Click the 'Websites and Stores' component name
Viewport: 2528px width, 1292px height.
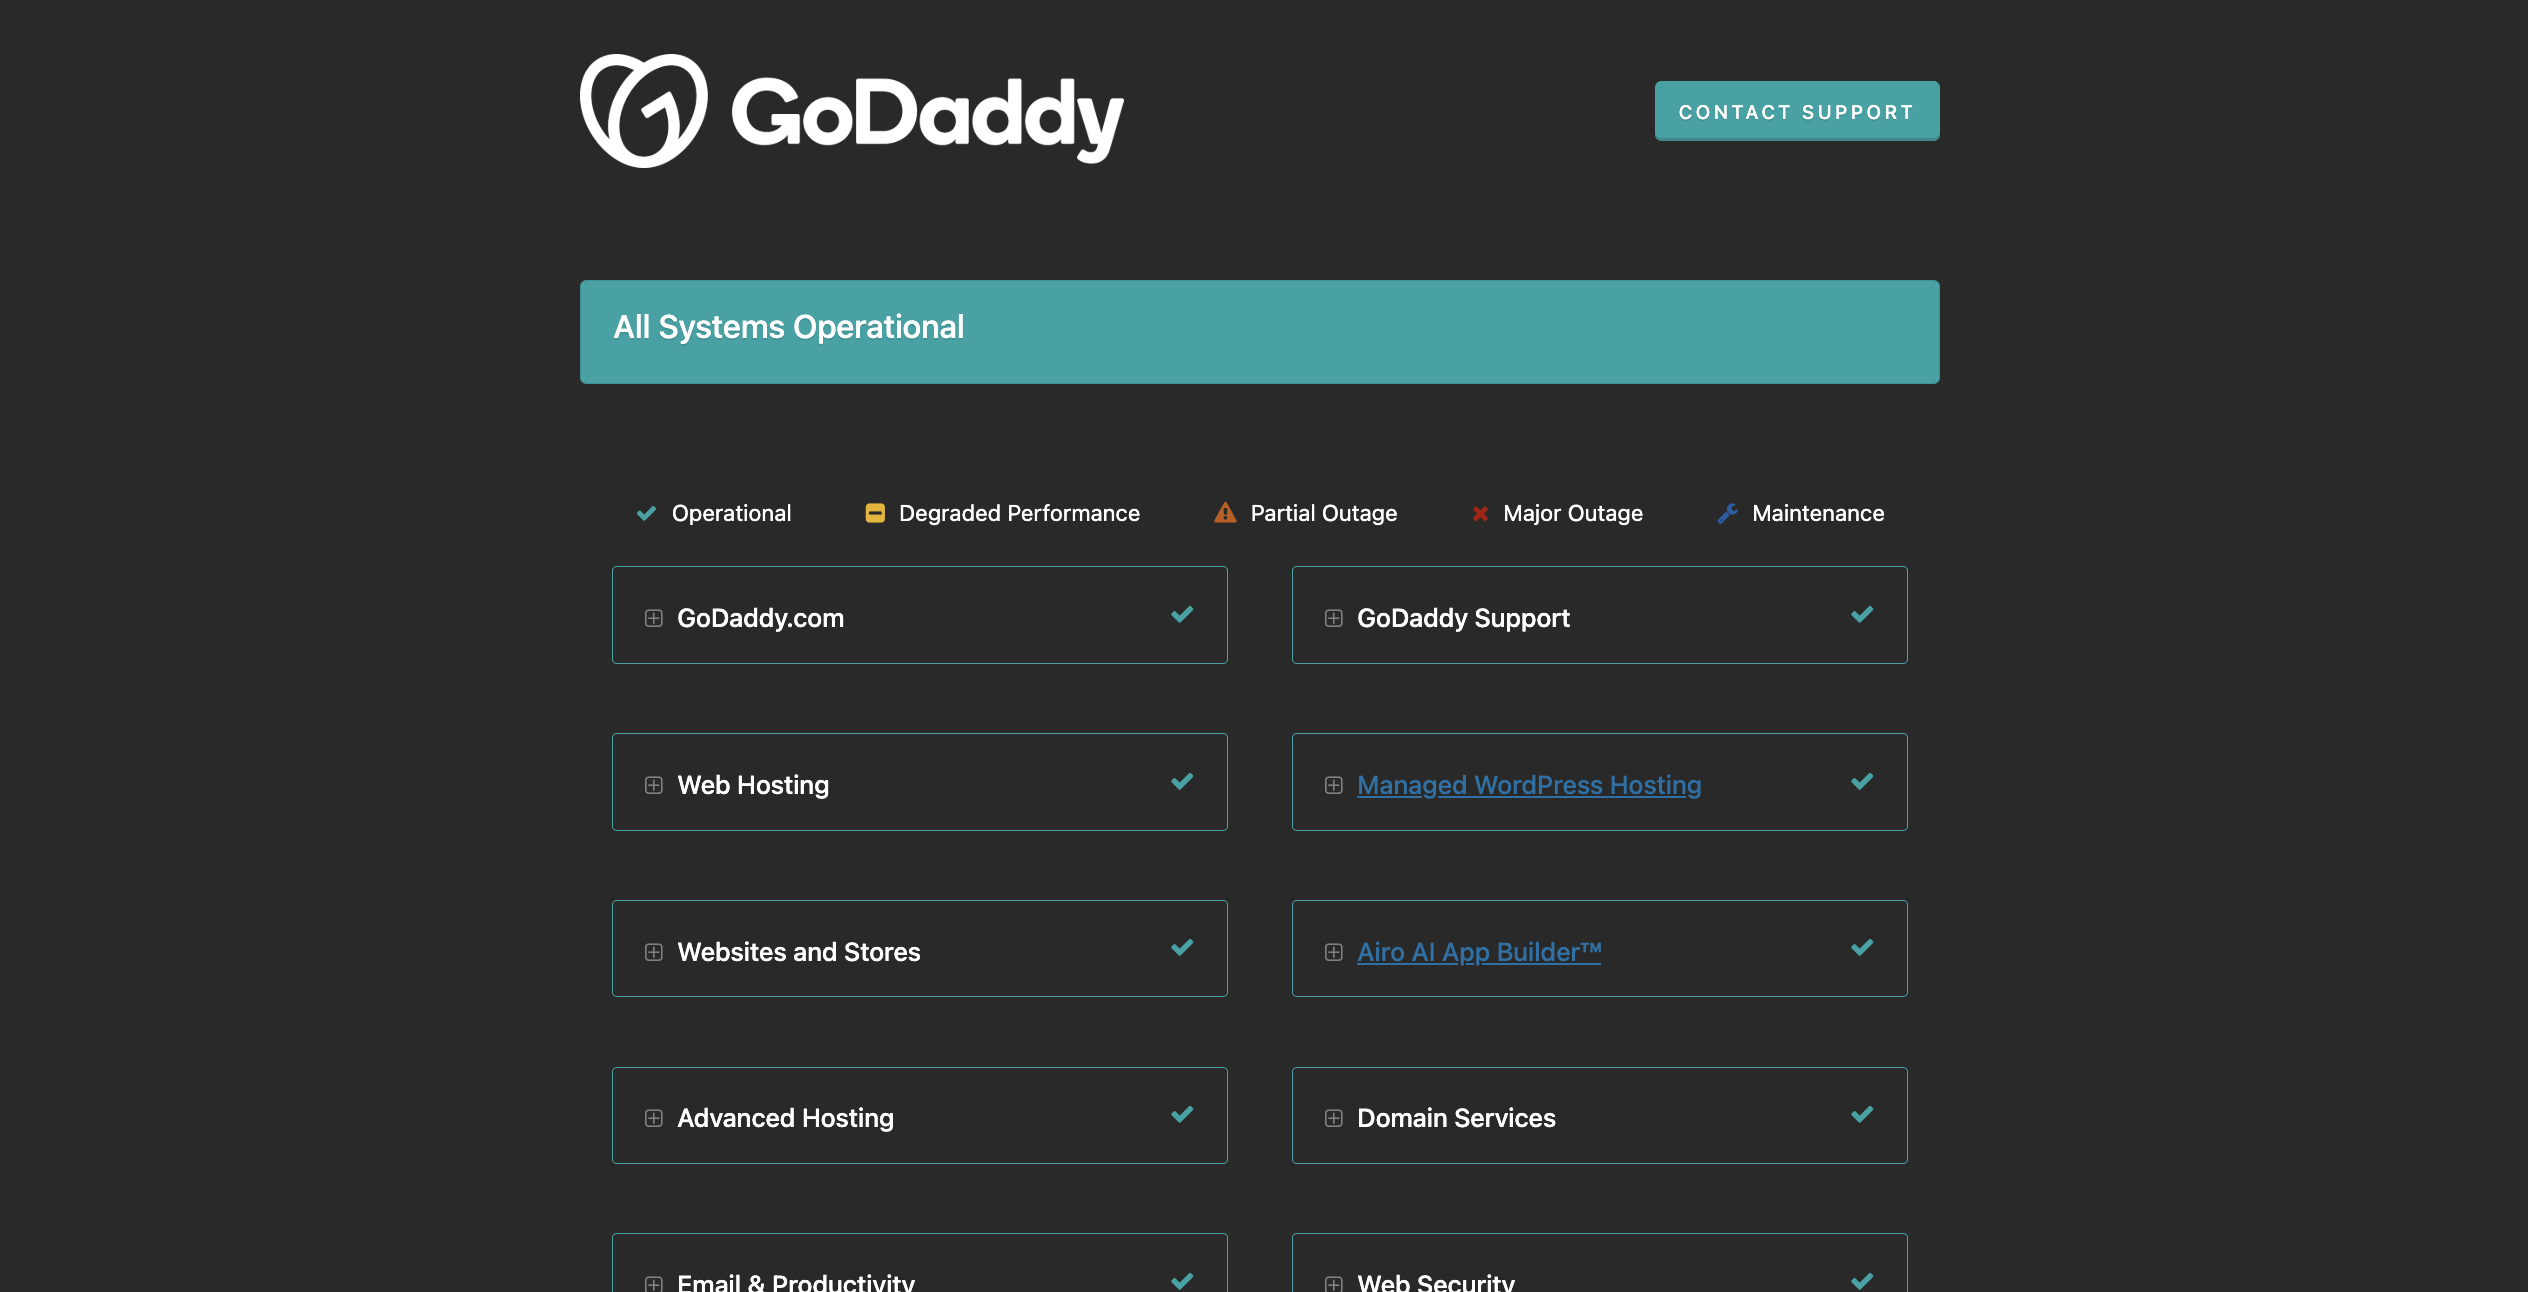799,952
